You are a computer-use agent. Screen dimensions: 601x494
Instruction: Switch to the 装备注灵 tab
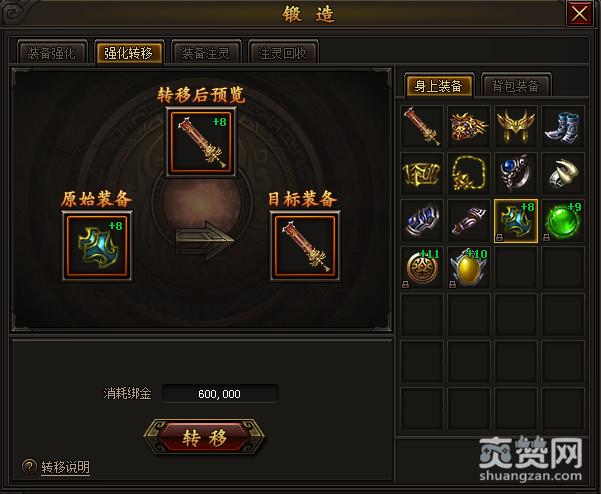(x=206, y=53)
